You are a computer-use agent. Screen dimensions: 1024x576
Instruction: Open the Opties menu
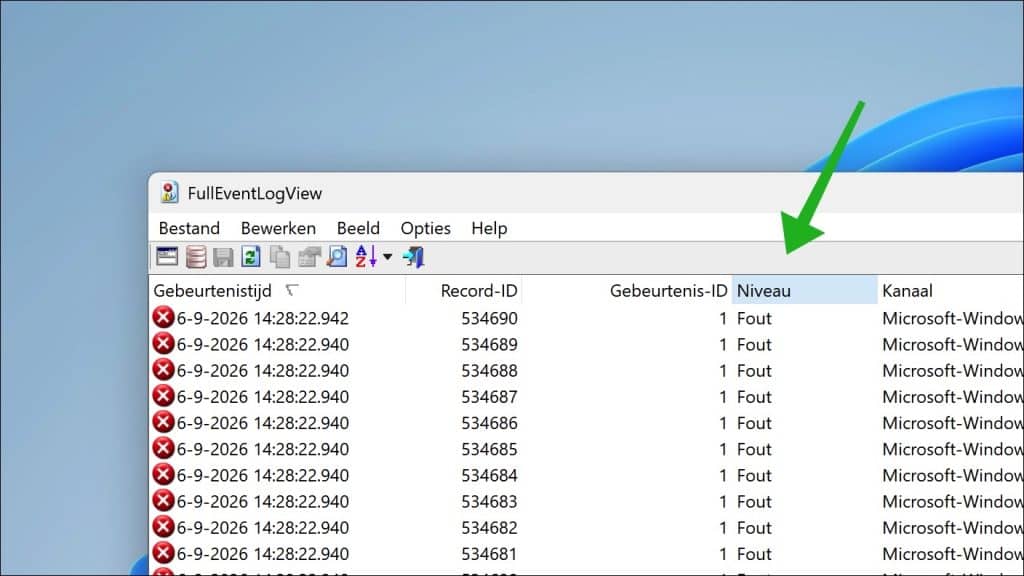[426, 228]
